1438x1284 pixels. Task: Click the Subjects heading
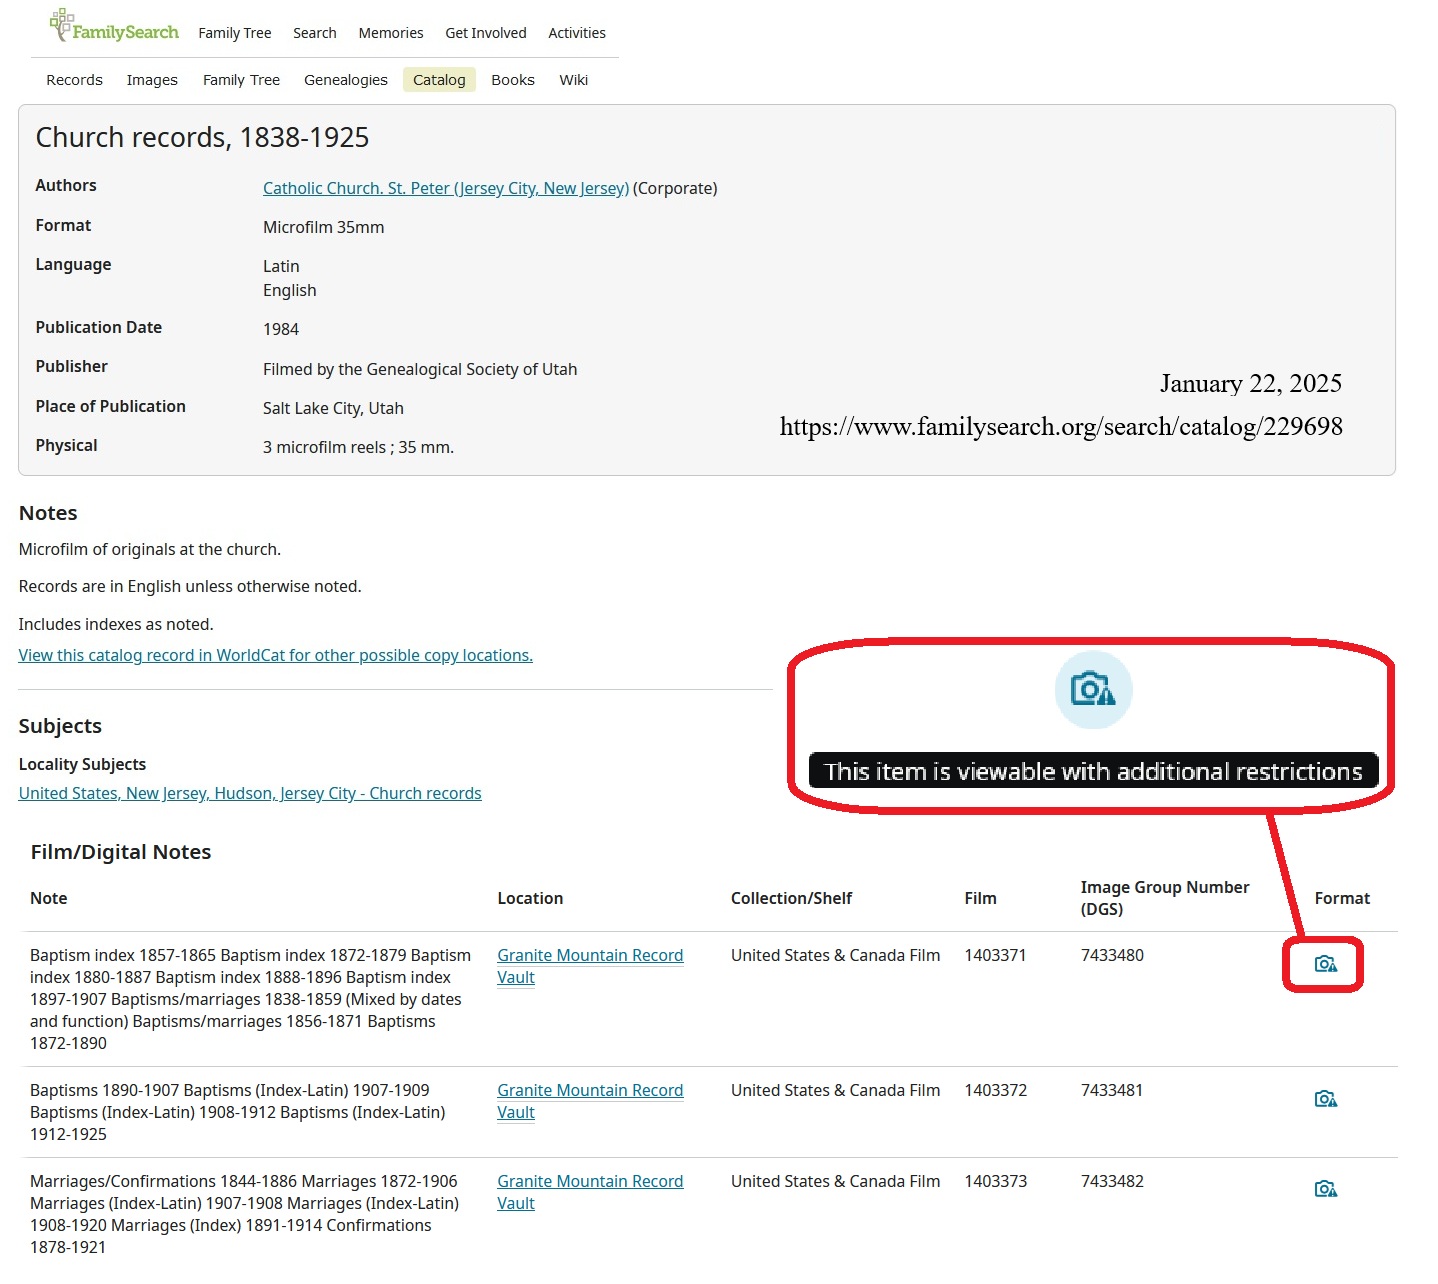(60, 726)
